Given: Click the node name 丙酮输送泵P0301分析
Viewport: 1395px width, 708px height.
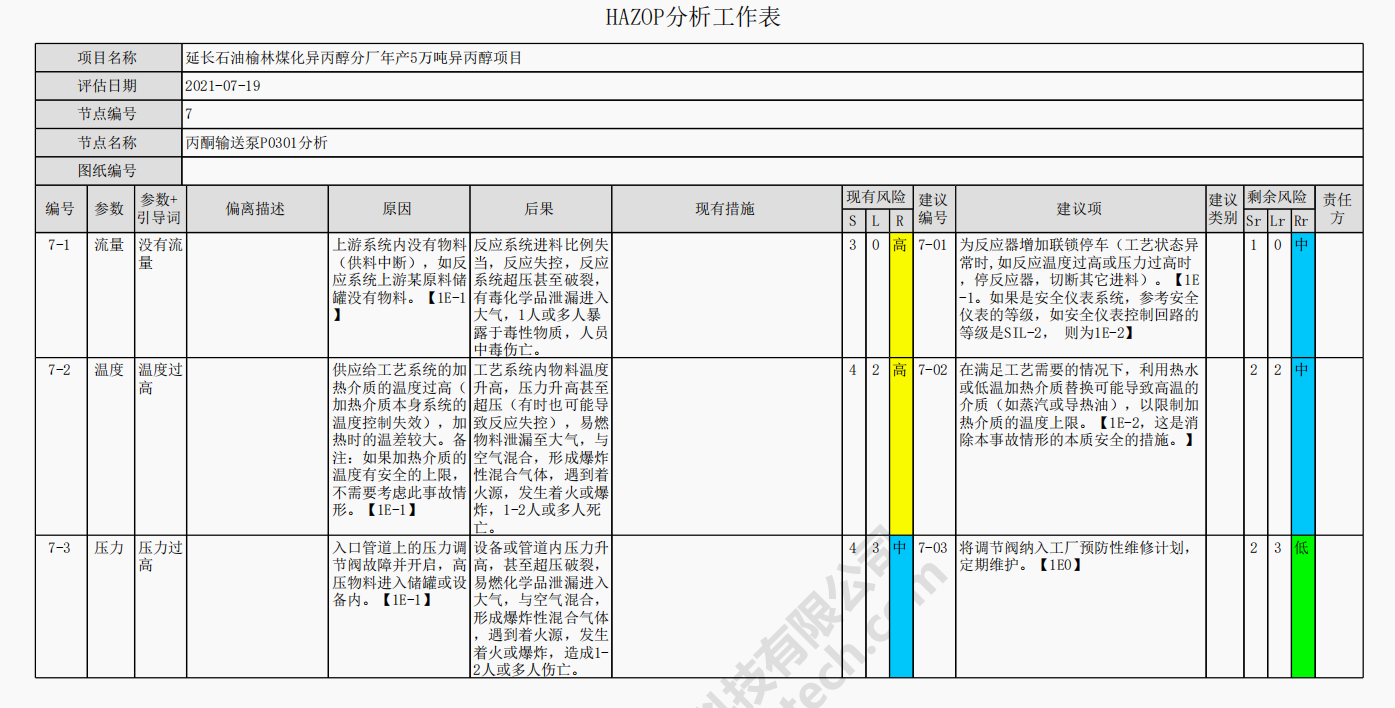Looking at the screenshot, I should tap(257, 143).
